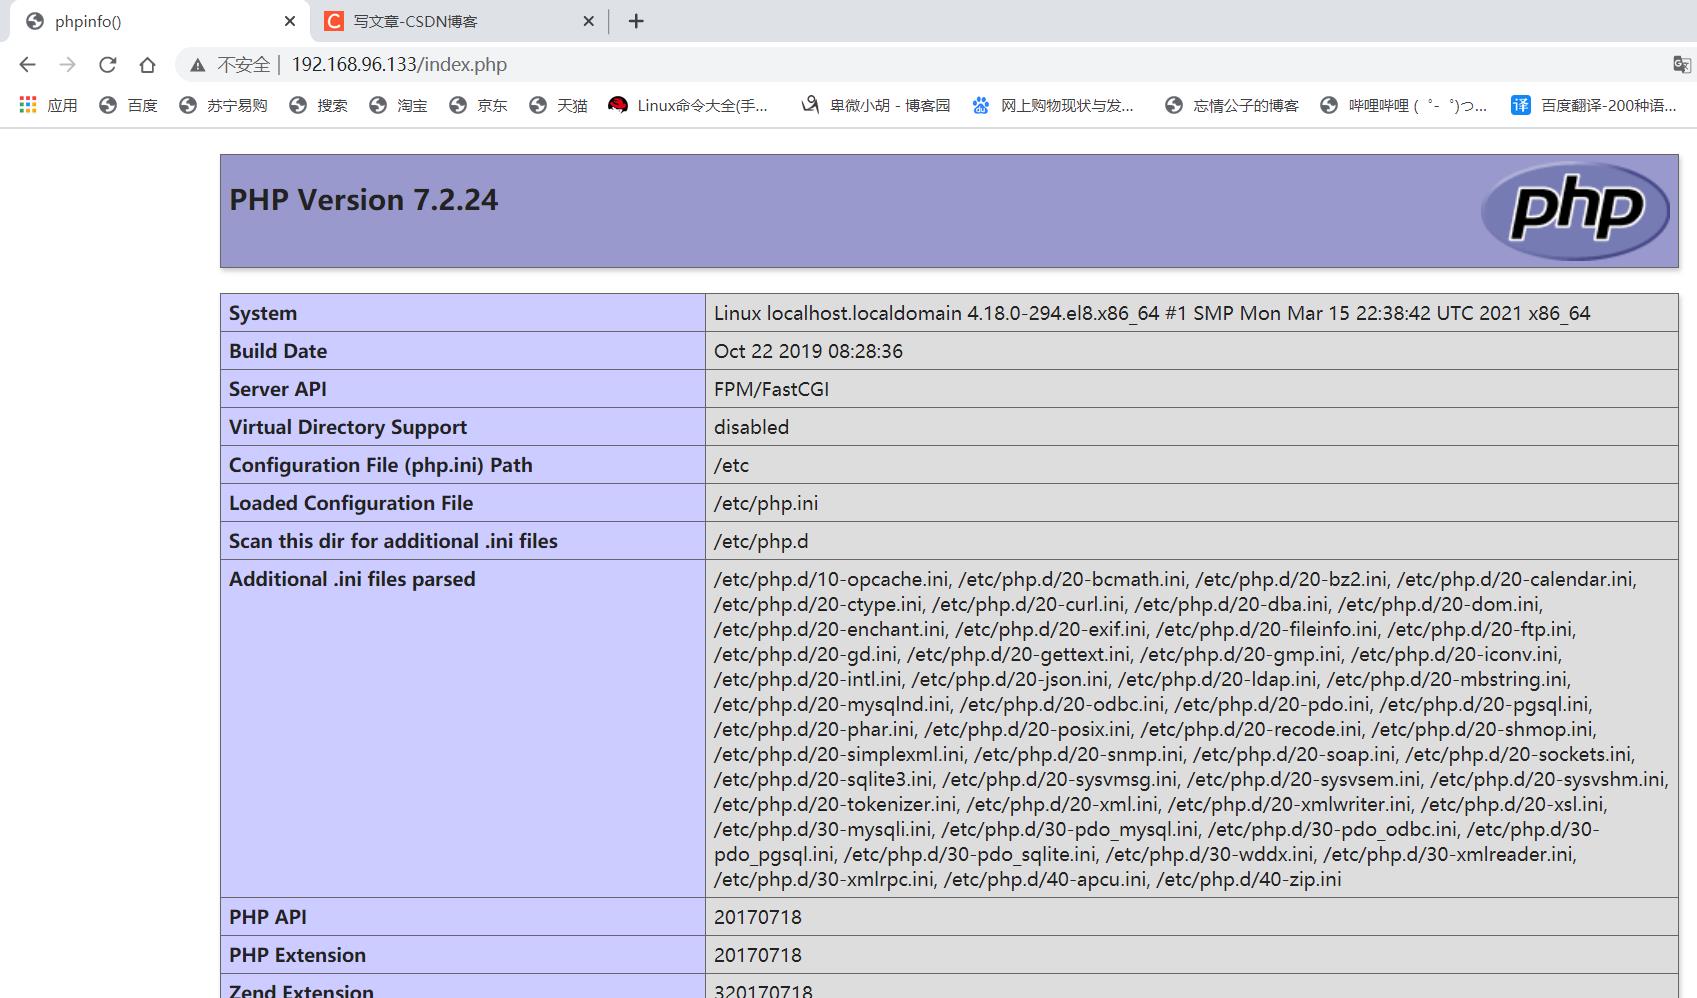Open the 苏宁易购 bookmark

coord(223,105)
